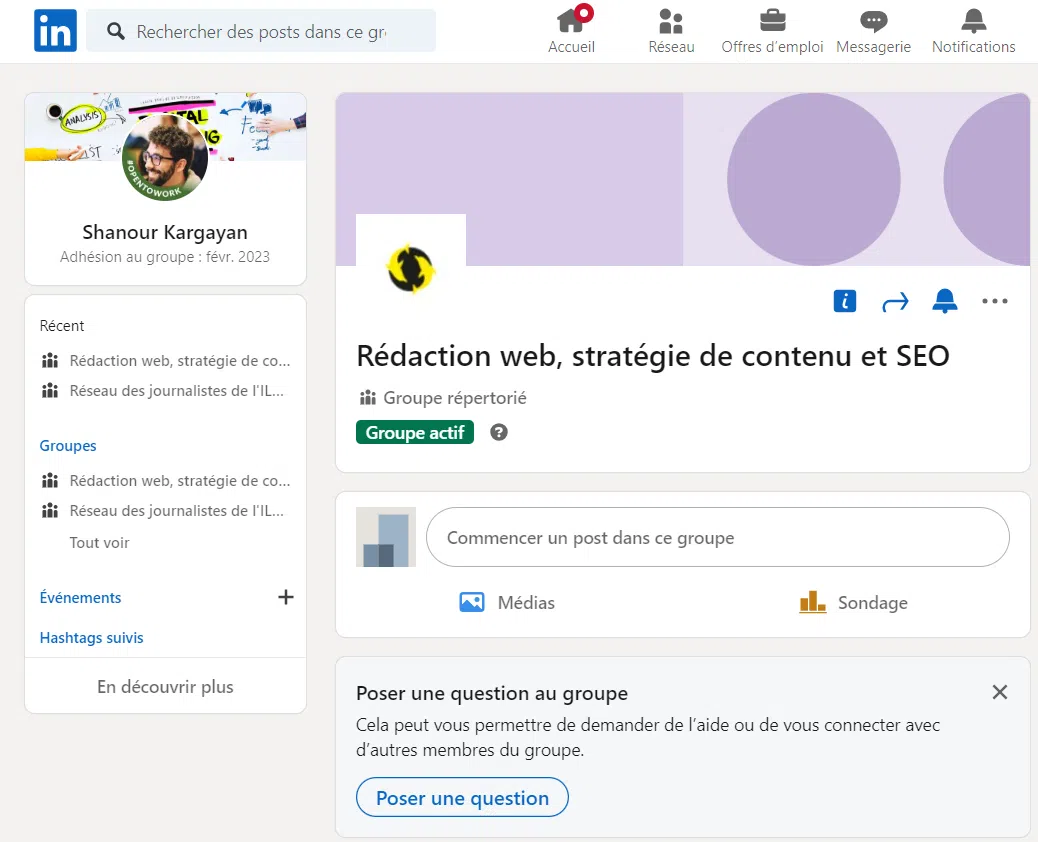Click the blue group info icon
The image size is (1038, 842).
[845, 301]
